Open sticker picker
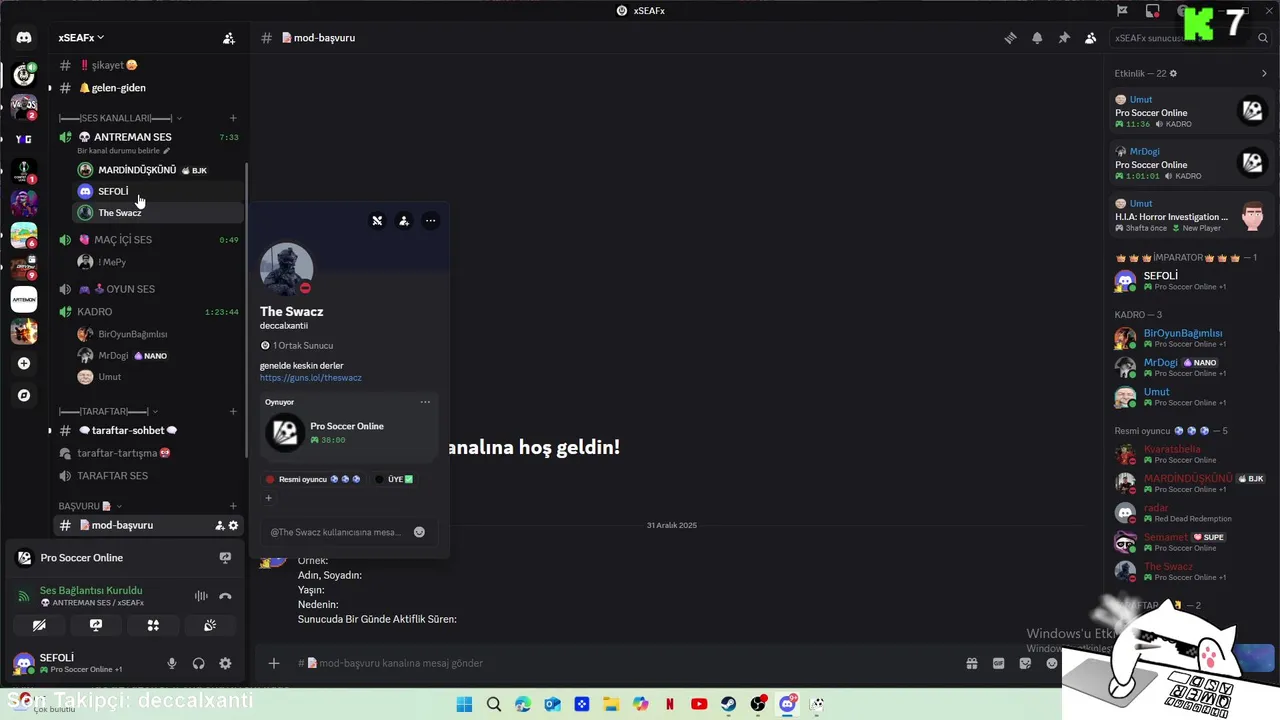Screen dimensions: 1280x720 [x=1025, y=663]
